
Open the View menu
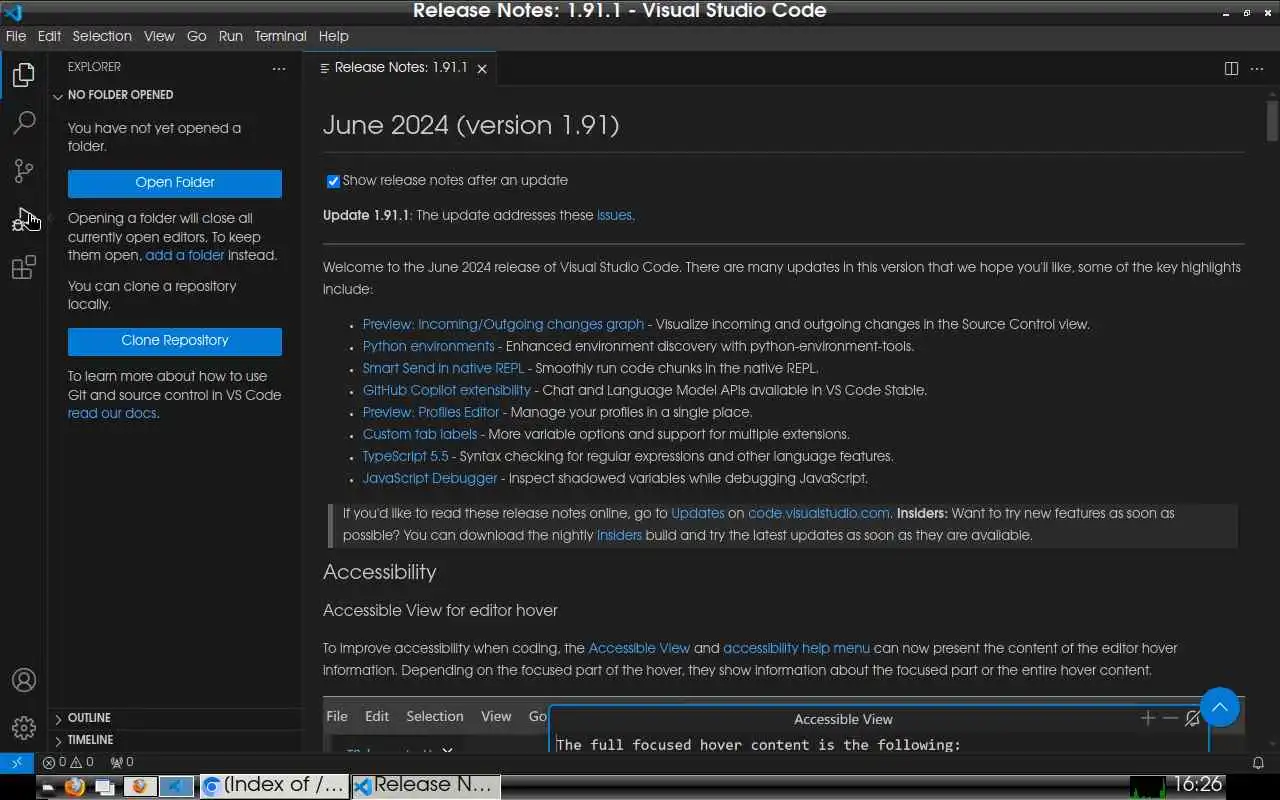pyautogui.click(x=159, y=36)
